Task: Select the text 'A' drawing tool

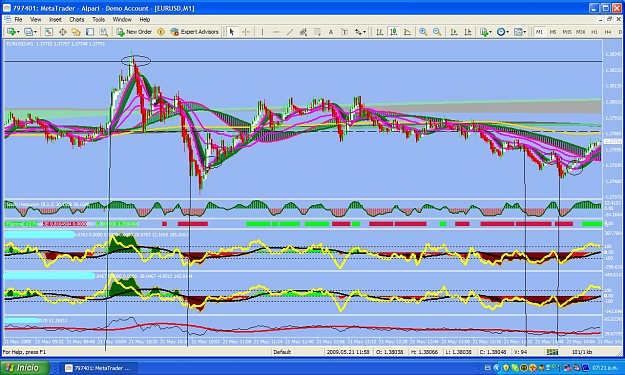Action: pyautogui.click(x=331, y=32)
